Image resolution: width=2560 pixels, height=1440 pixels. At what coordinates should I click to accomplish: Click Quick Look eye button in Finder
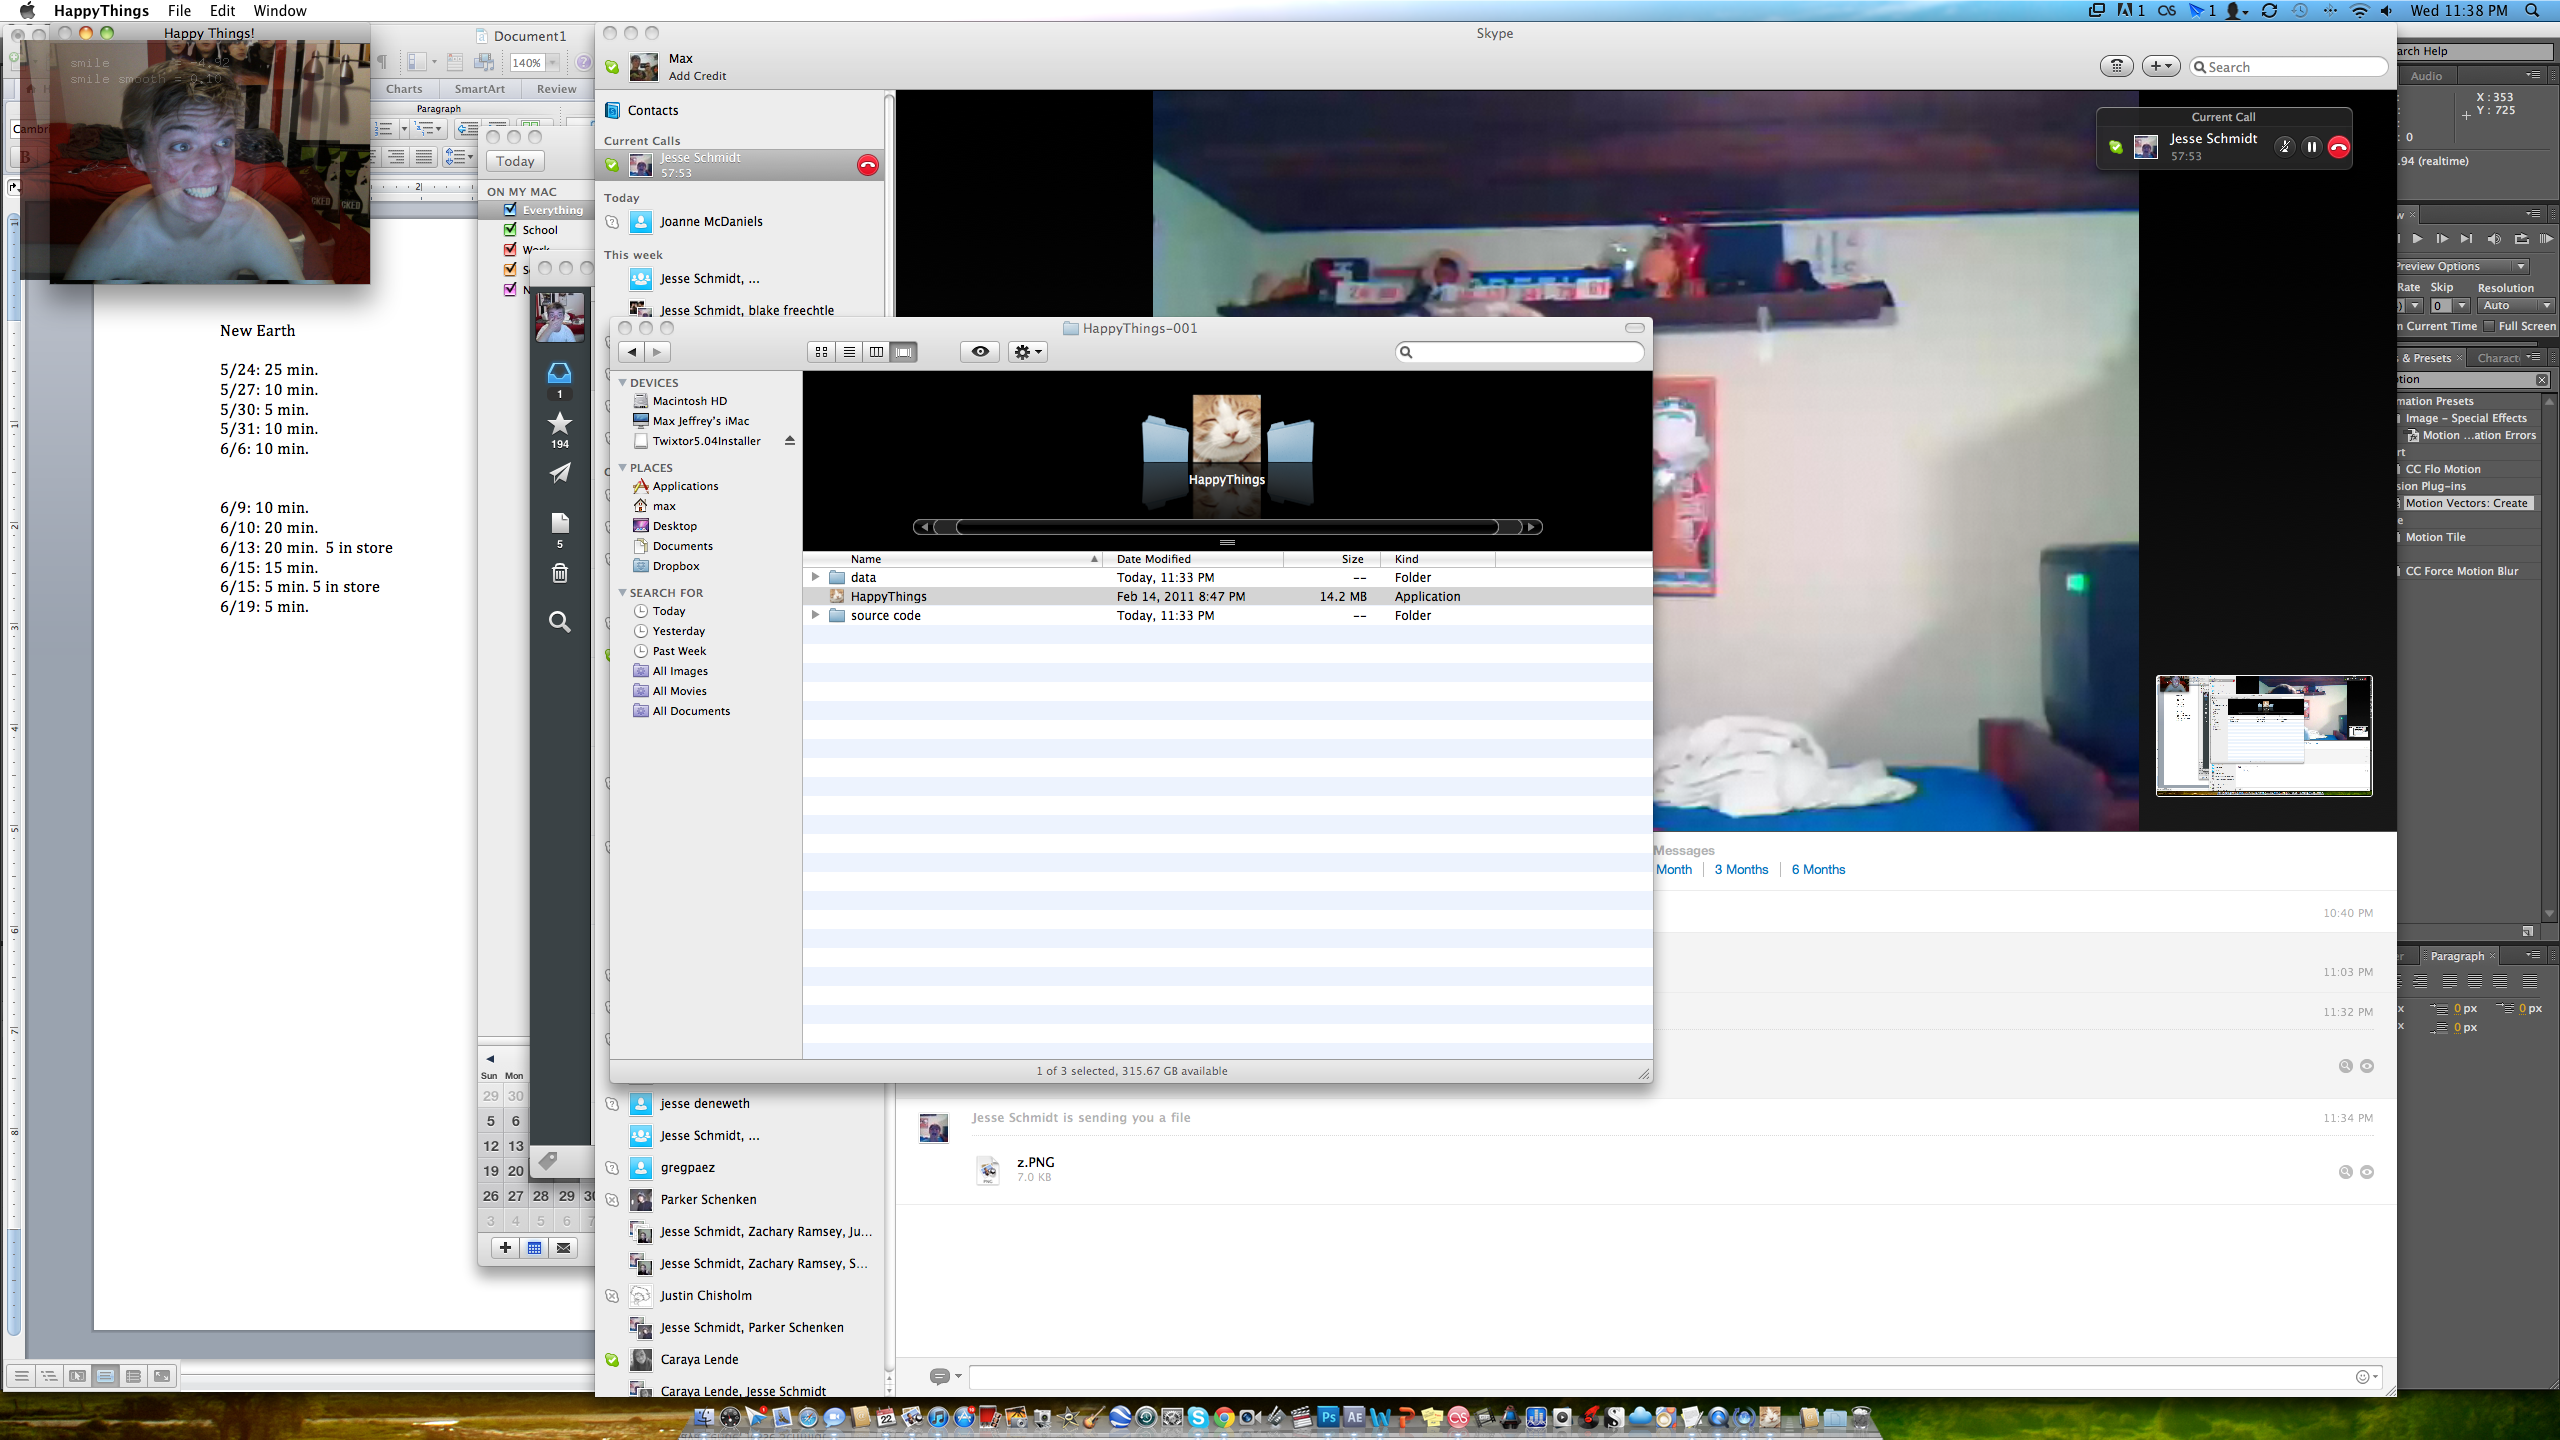coord(980,352)
